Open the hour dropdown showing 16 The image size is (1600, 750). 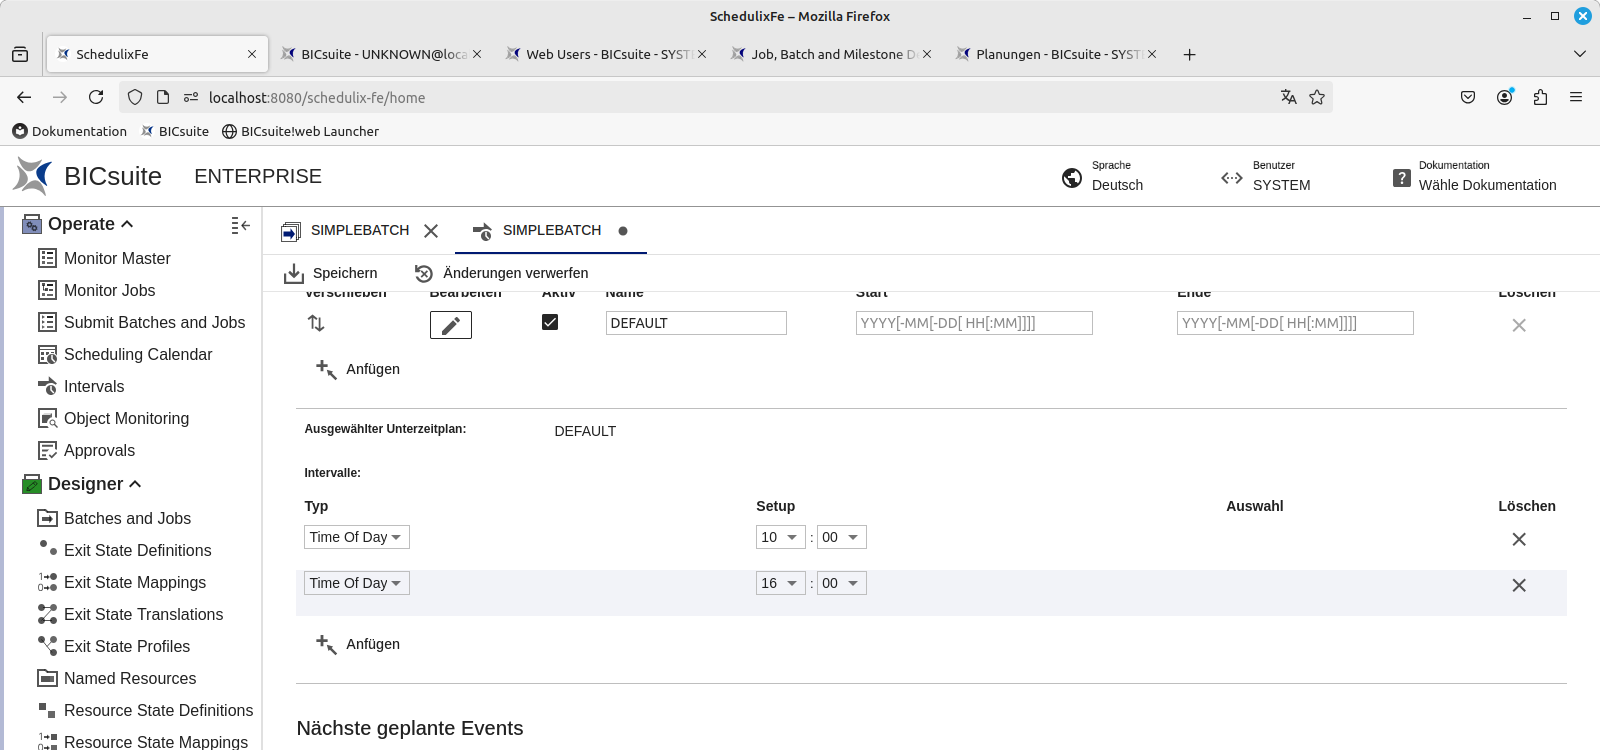click(x=780, y=583)
